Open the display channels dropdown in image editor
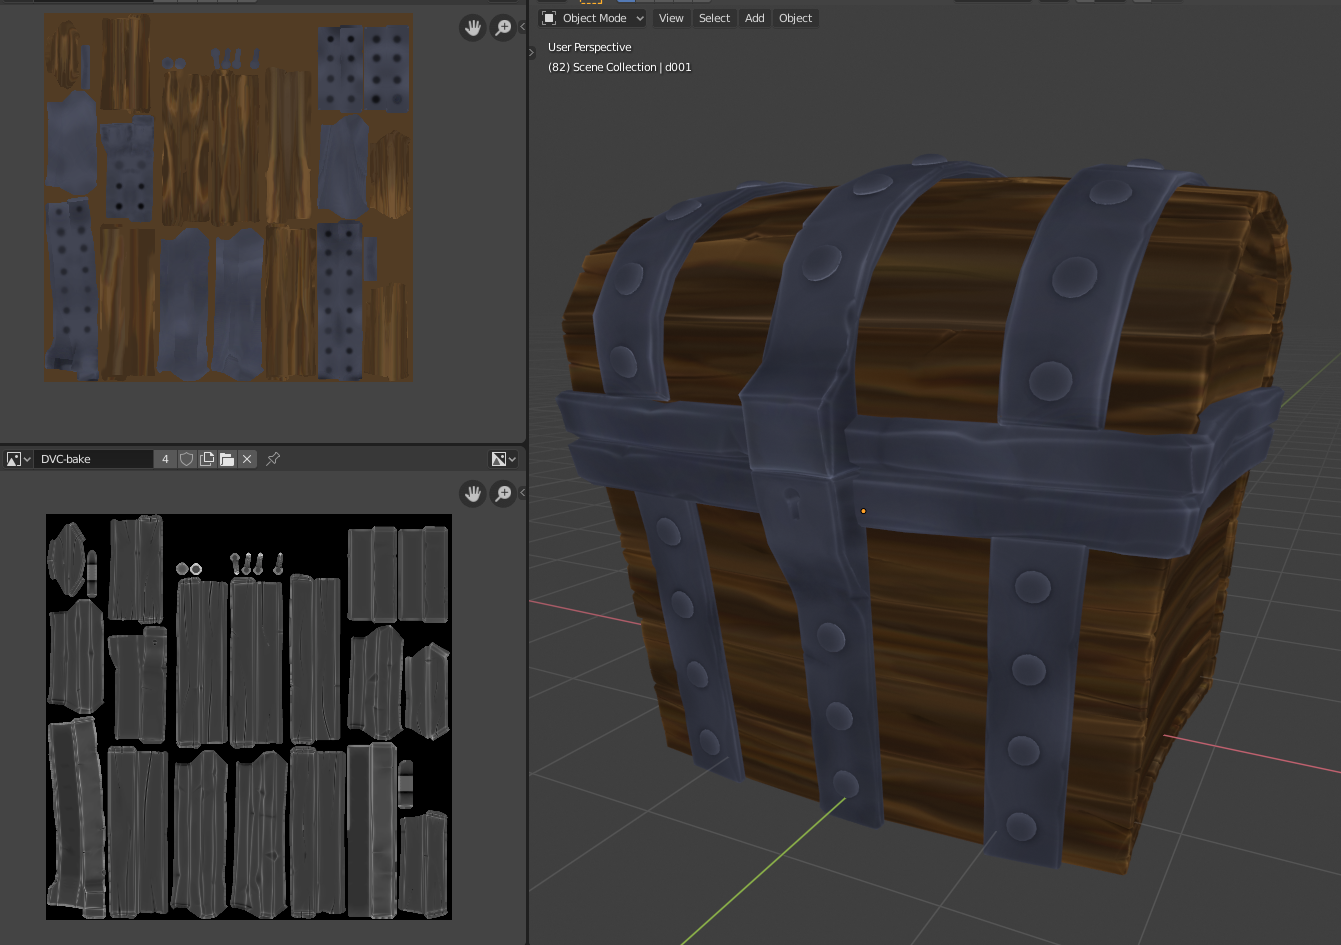 click(504, 459)
